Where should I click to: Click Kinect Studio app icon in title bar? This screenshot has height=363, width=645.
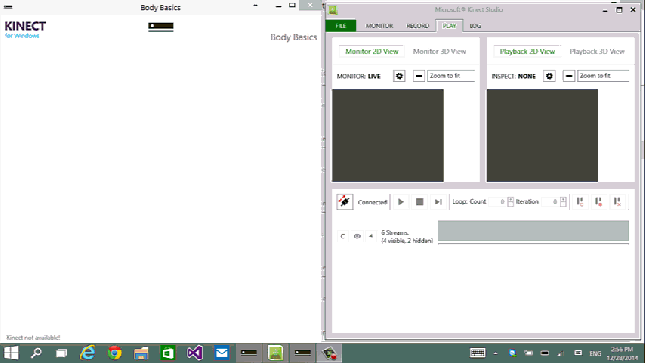click(333, 10)
